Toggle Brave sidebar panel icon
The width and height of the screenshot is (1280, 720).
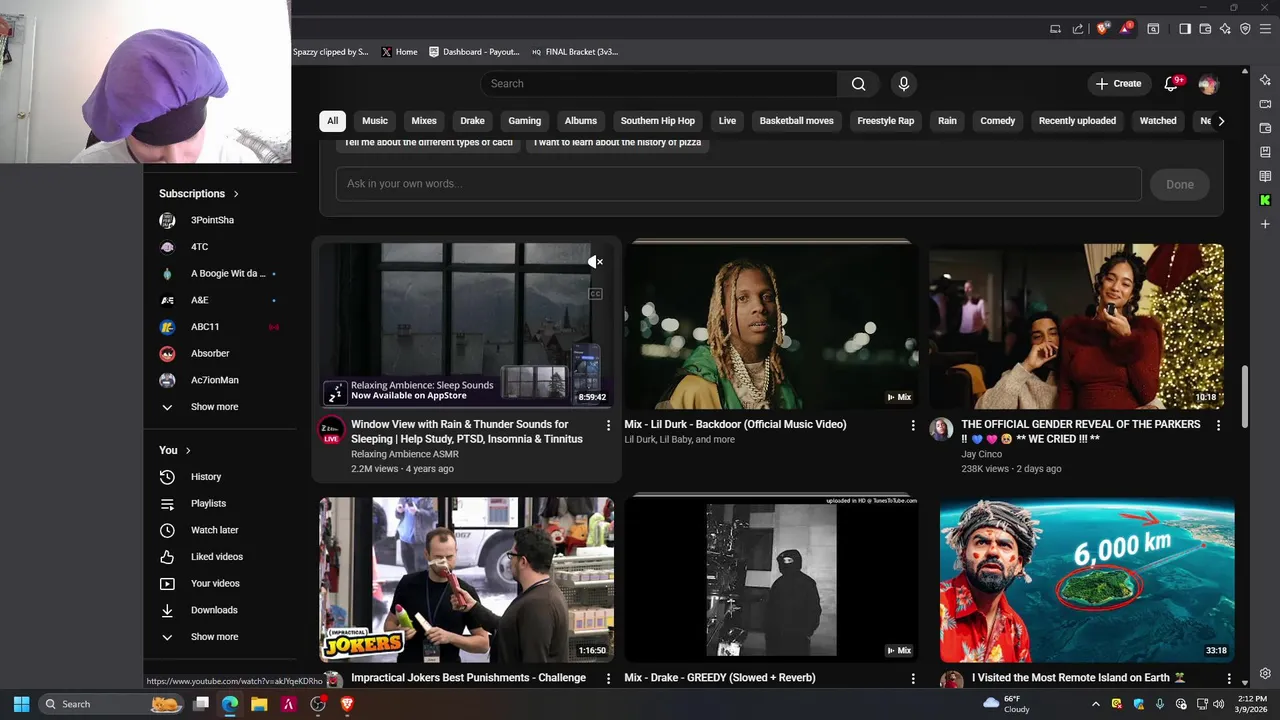coord(1185,29)
